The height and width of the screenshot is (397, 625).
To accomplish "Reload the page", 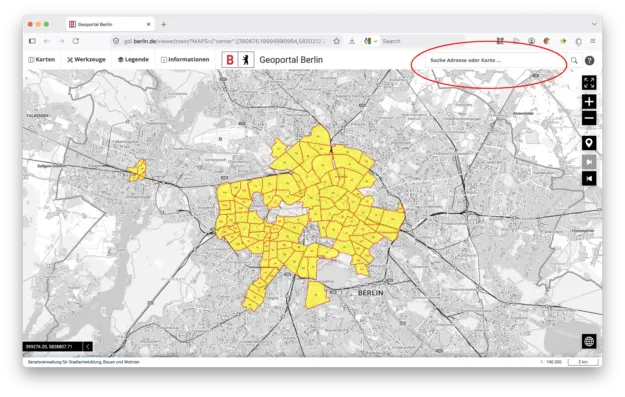I will (76, 41).
